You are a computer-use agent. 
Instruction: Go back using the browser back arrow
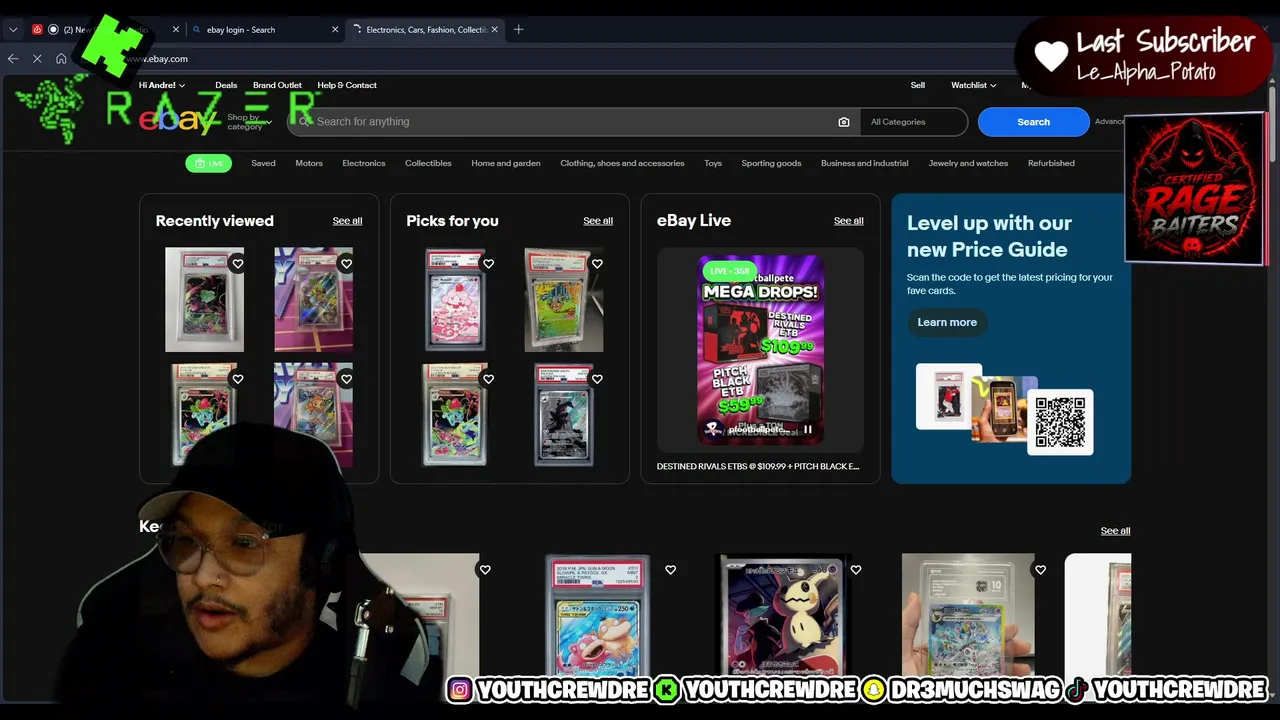(x=13, y=59)
